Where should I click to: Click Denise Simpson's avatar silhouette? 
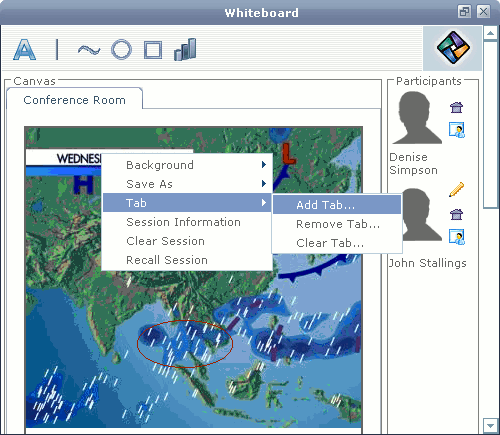418,118
